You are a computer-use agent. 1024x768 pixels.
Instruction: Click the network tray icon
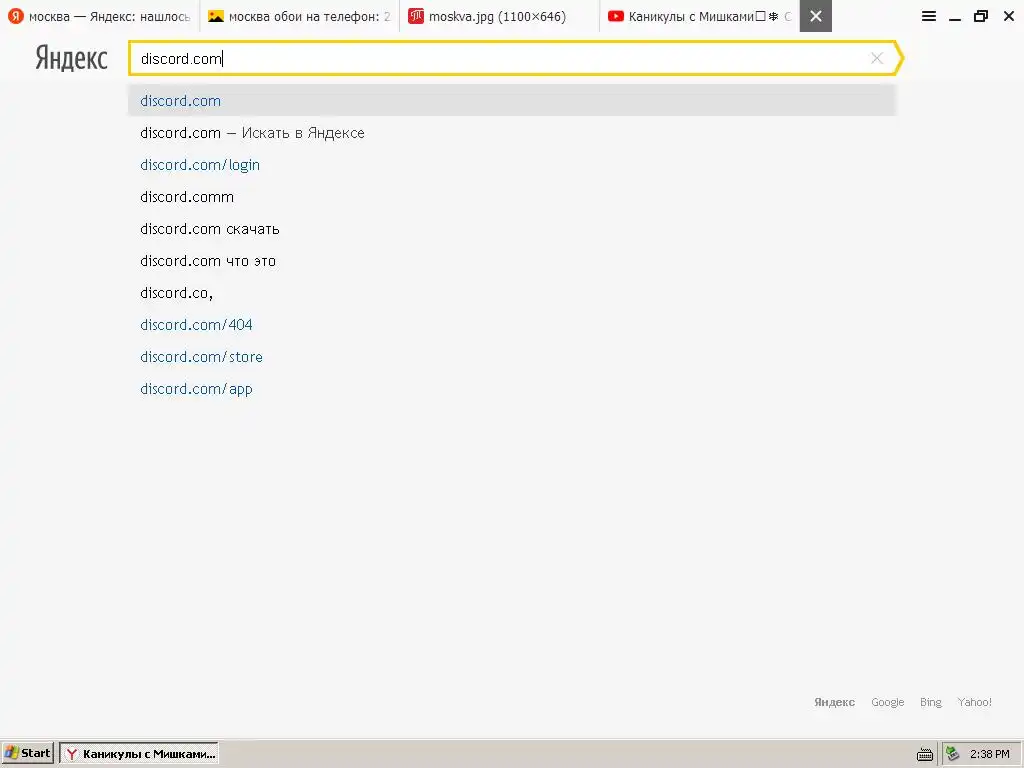pos(952,754)
